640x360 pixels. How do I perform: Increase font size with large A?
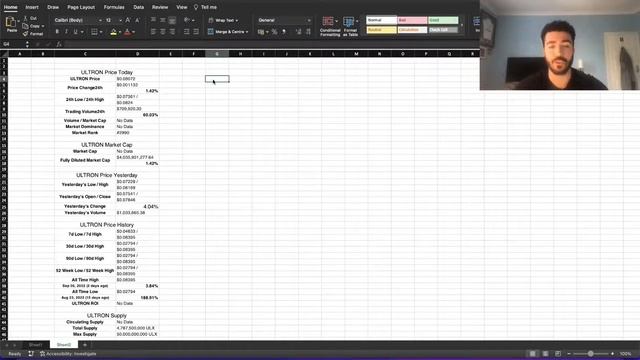pyautogui.click(x=128, y=20)
